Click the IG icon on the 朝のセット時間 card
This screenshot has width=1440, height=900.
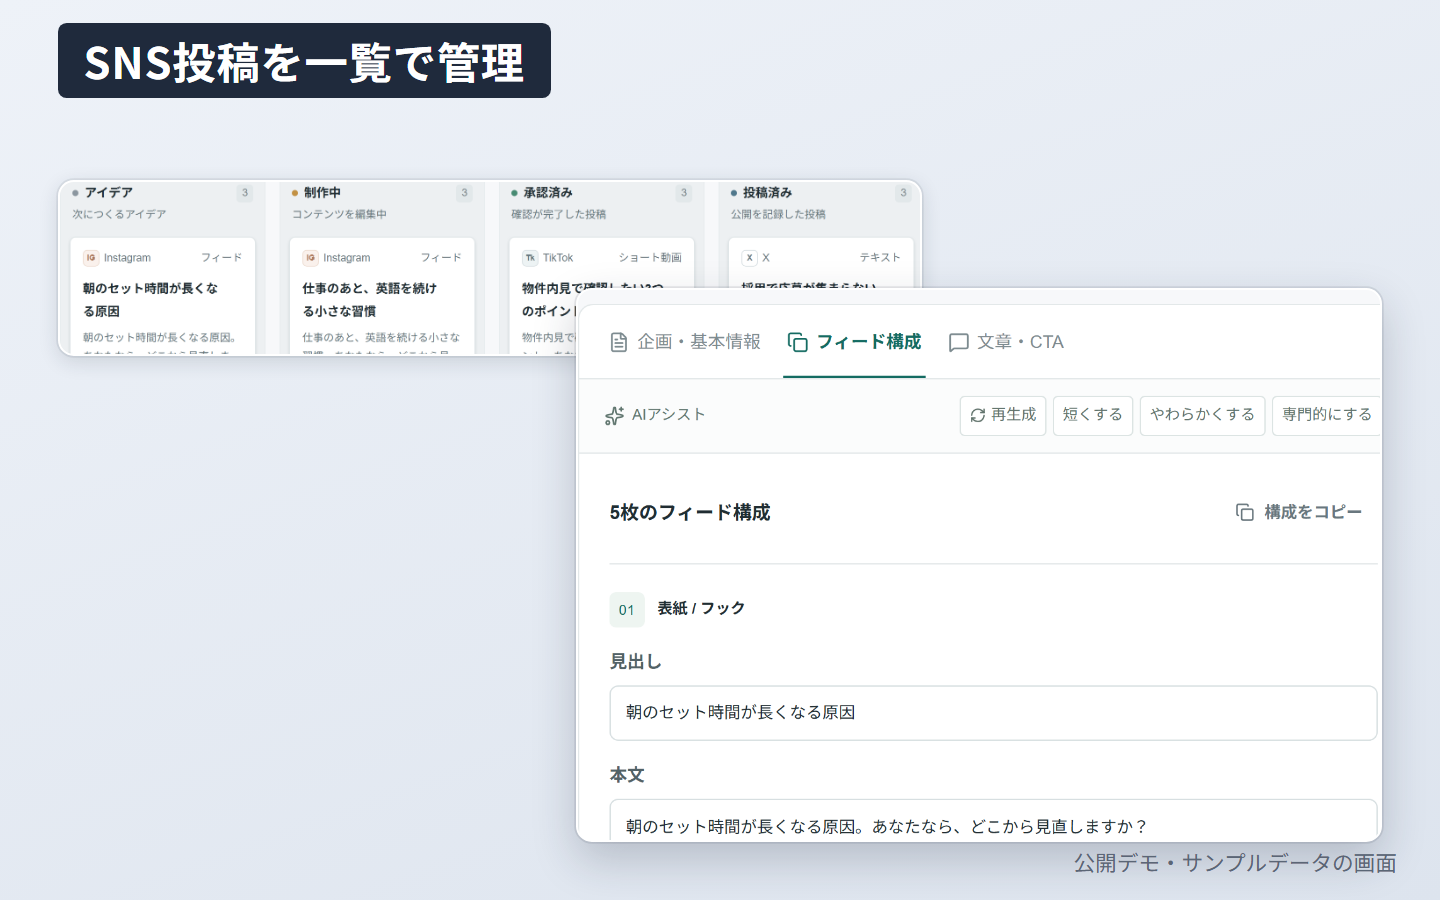(x=91, y=258)
